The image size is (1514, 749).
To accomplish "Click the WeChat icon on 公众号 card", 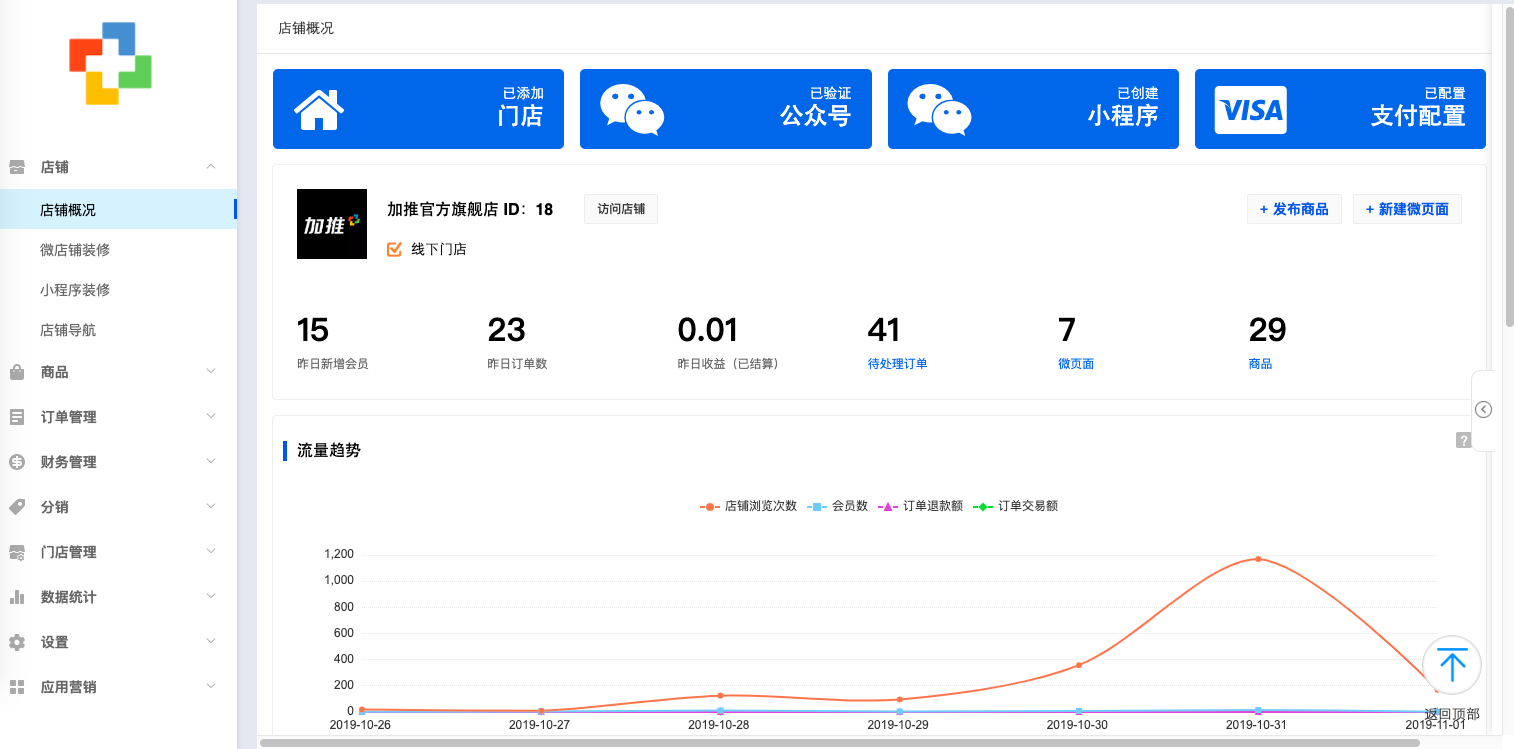I will (632, 109).
